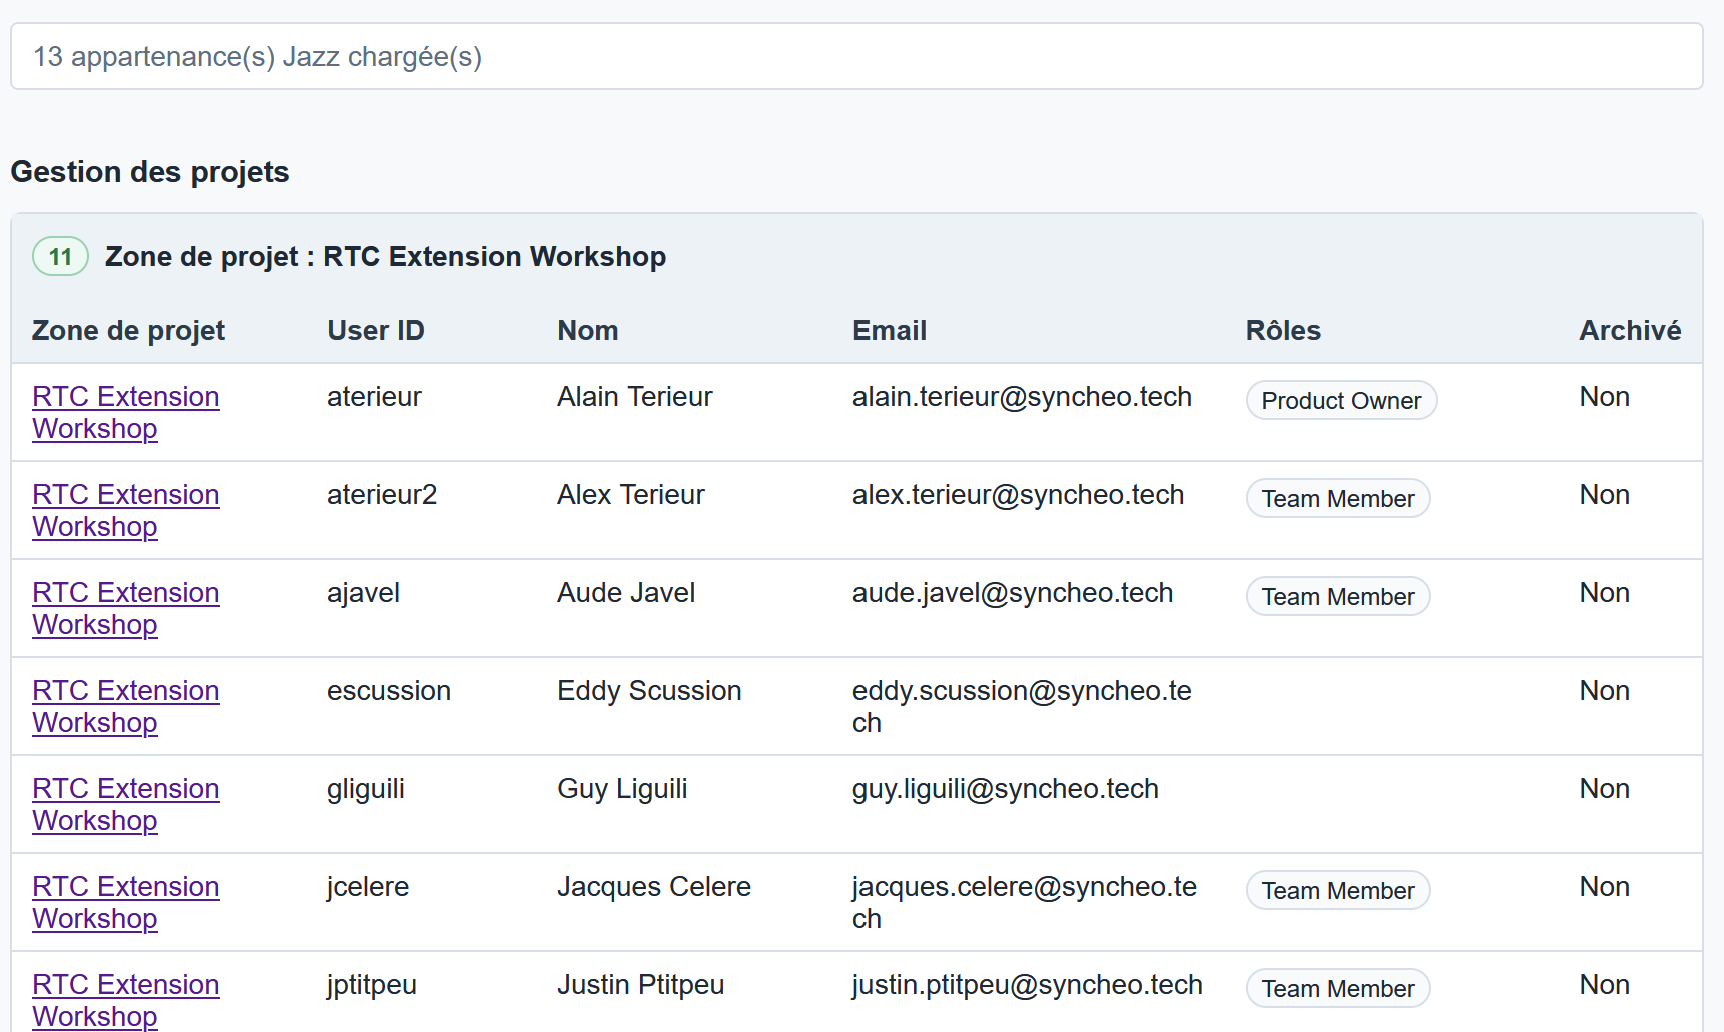Click the Email column header
This screenshot has width=1724, height=1032.
point(889,331)
